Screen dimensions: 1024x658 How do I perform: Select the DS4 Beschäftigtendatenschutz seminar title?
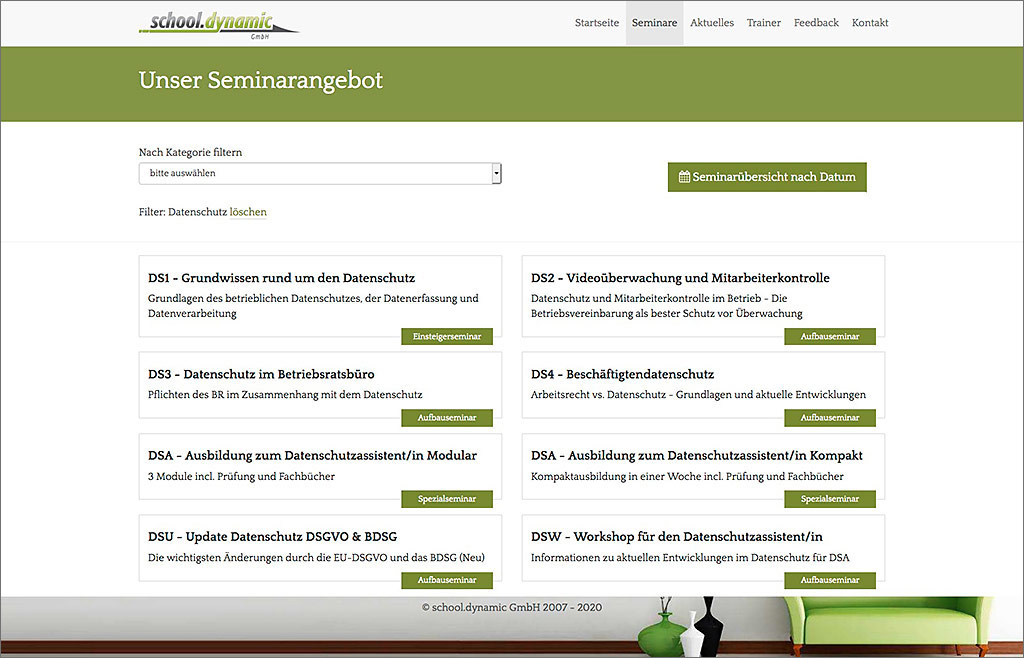622,374
